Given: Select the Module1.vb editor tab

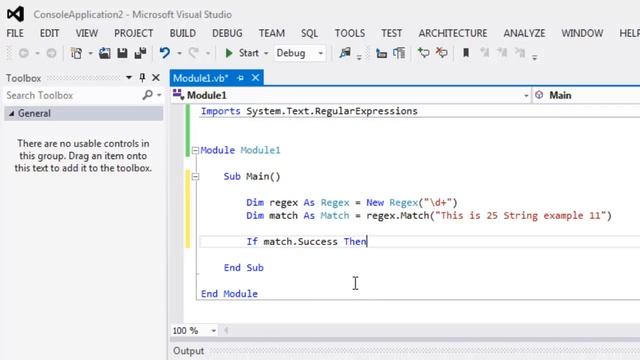Looking at the screenshot, I should 200,78.
